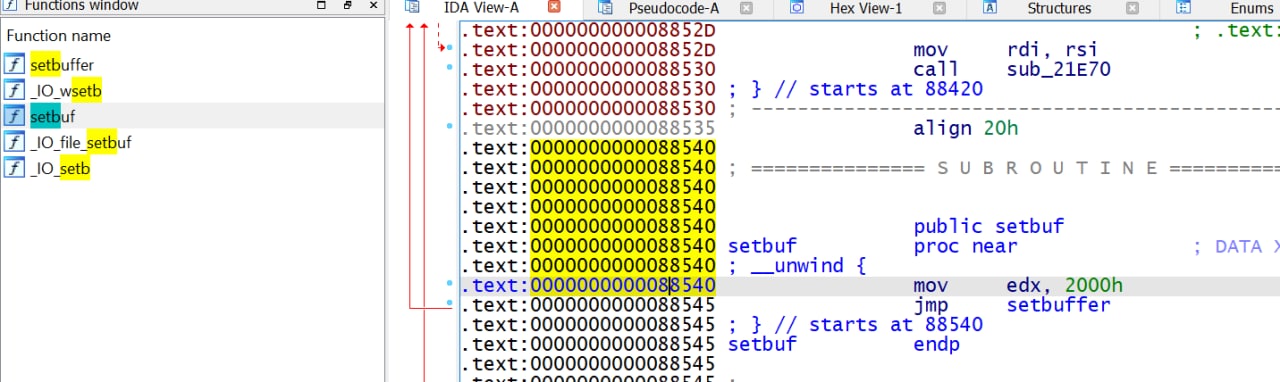Click 'mov rdi, rsi' instruction
The height and width of the screenshot is (382, 1280).
(x=1006, y=50)
